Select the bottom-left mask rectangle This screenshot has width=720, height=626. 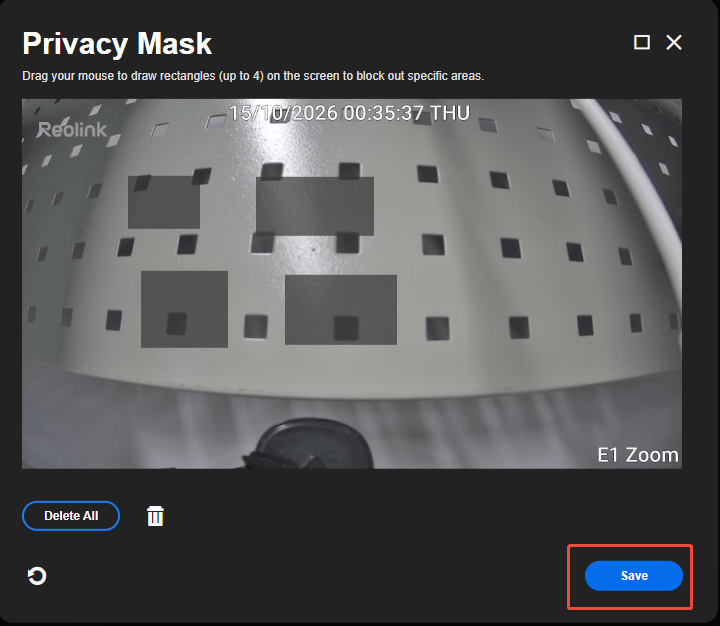click(x=184, y=309)
